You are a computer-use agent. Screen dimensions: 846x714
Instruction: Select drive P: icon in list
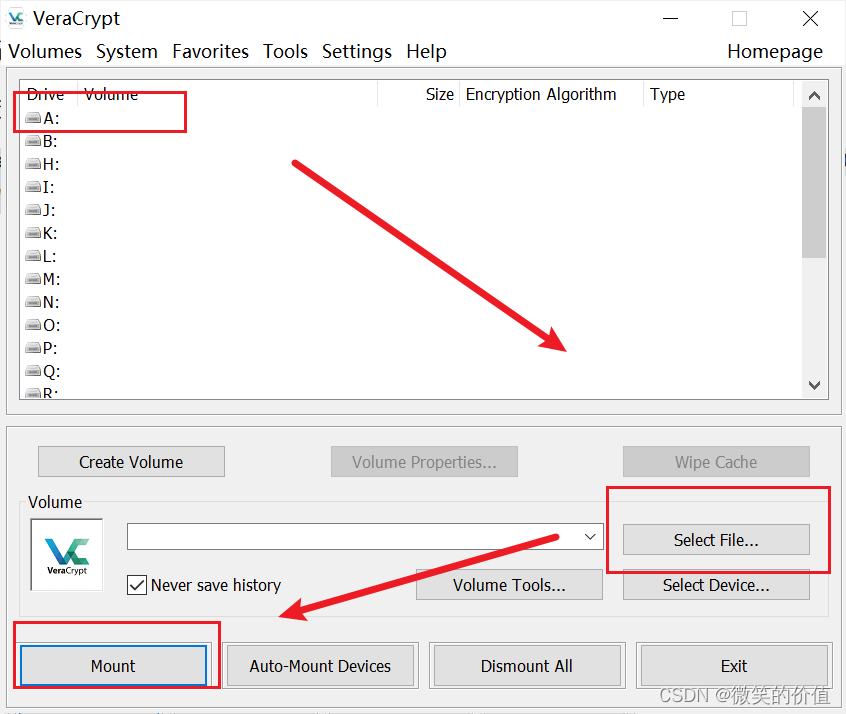33,348
